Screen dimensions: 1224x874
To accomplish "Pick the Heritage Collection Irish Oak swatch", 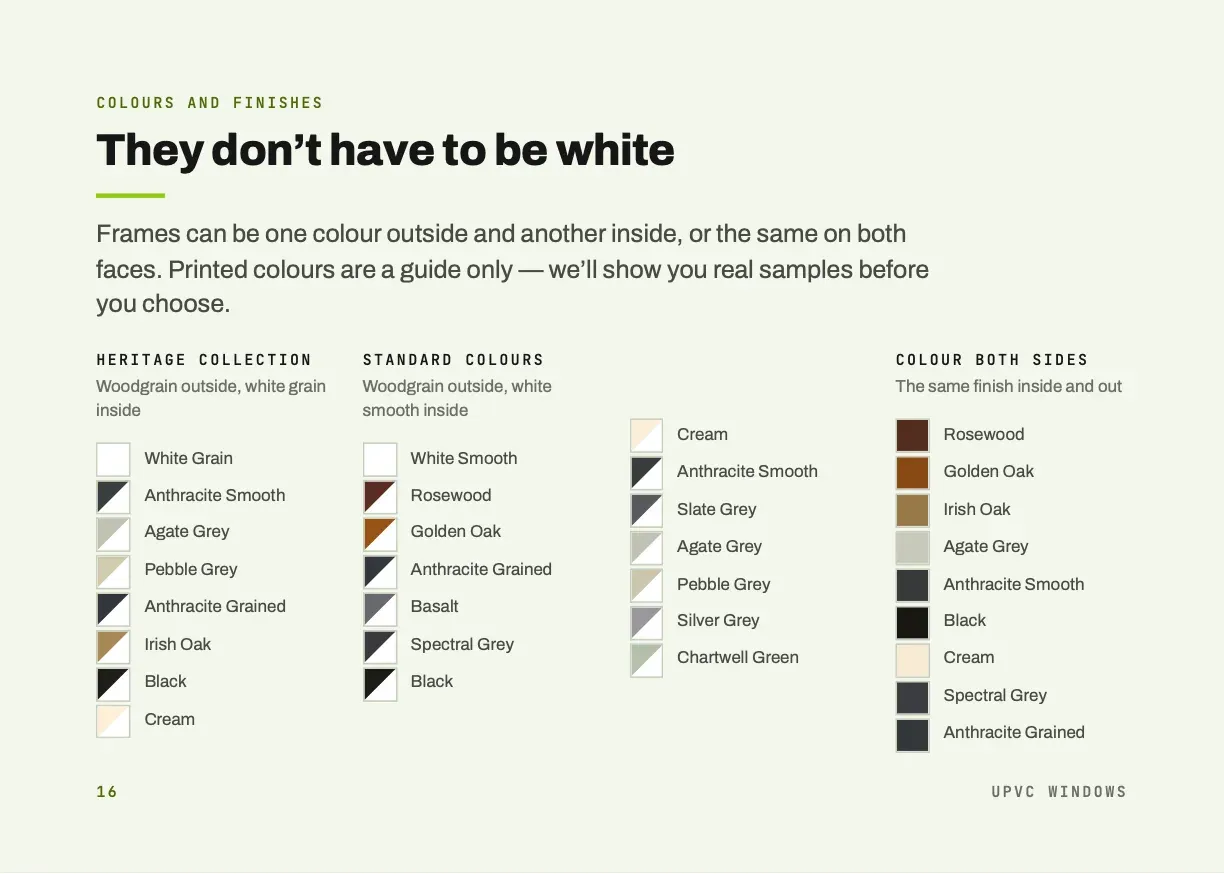I will 113,645.
